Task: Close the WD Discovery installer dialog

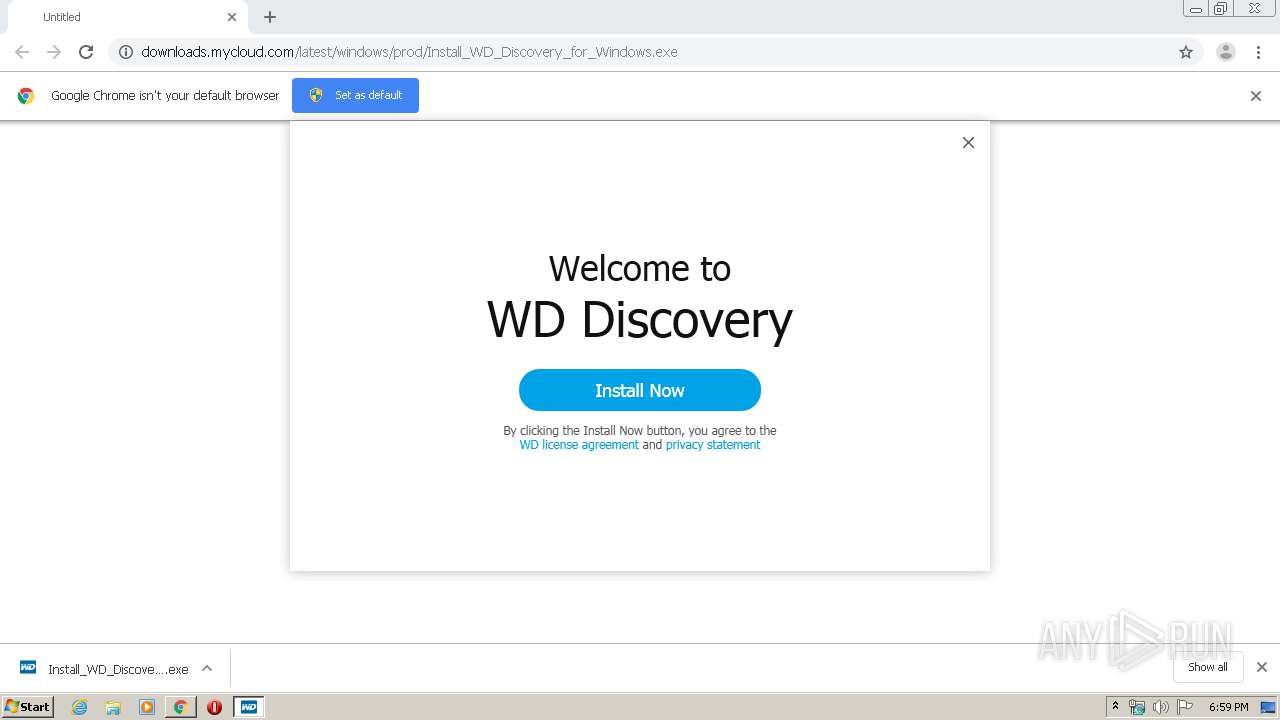Action: tap(968, 143)
